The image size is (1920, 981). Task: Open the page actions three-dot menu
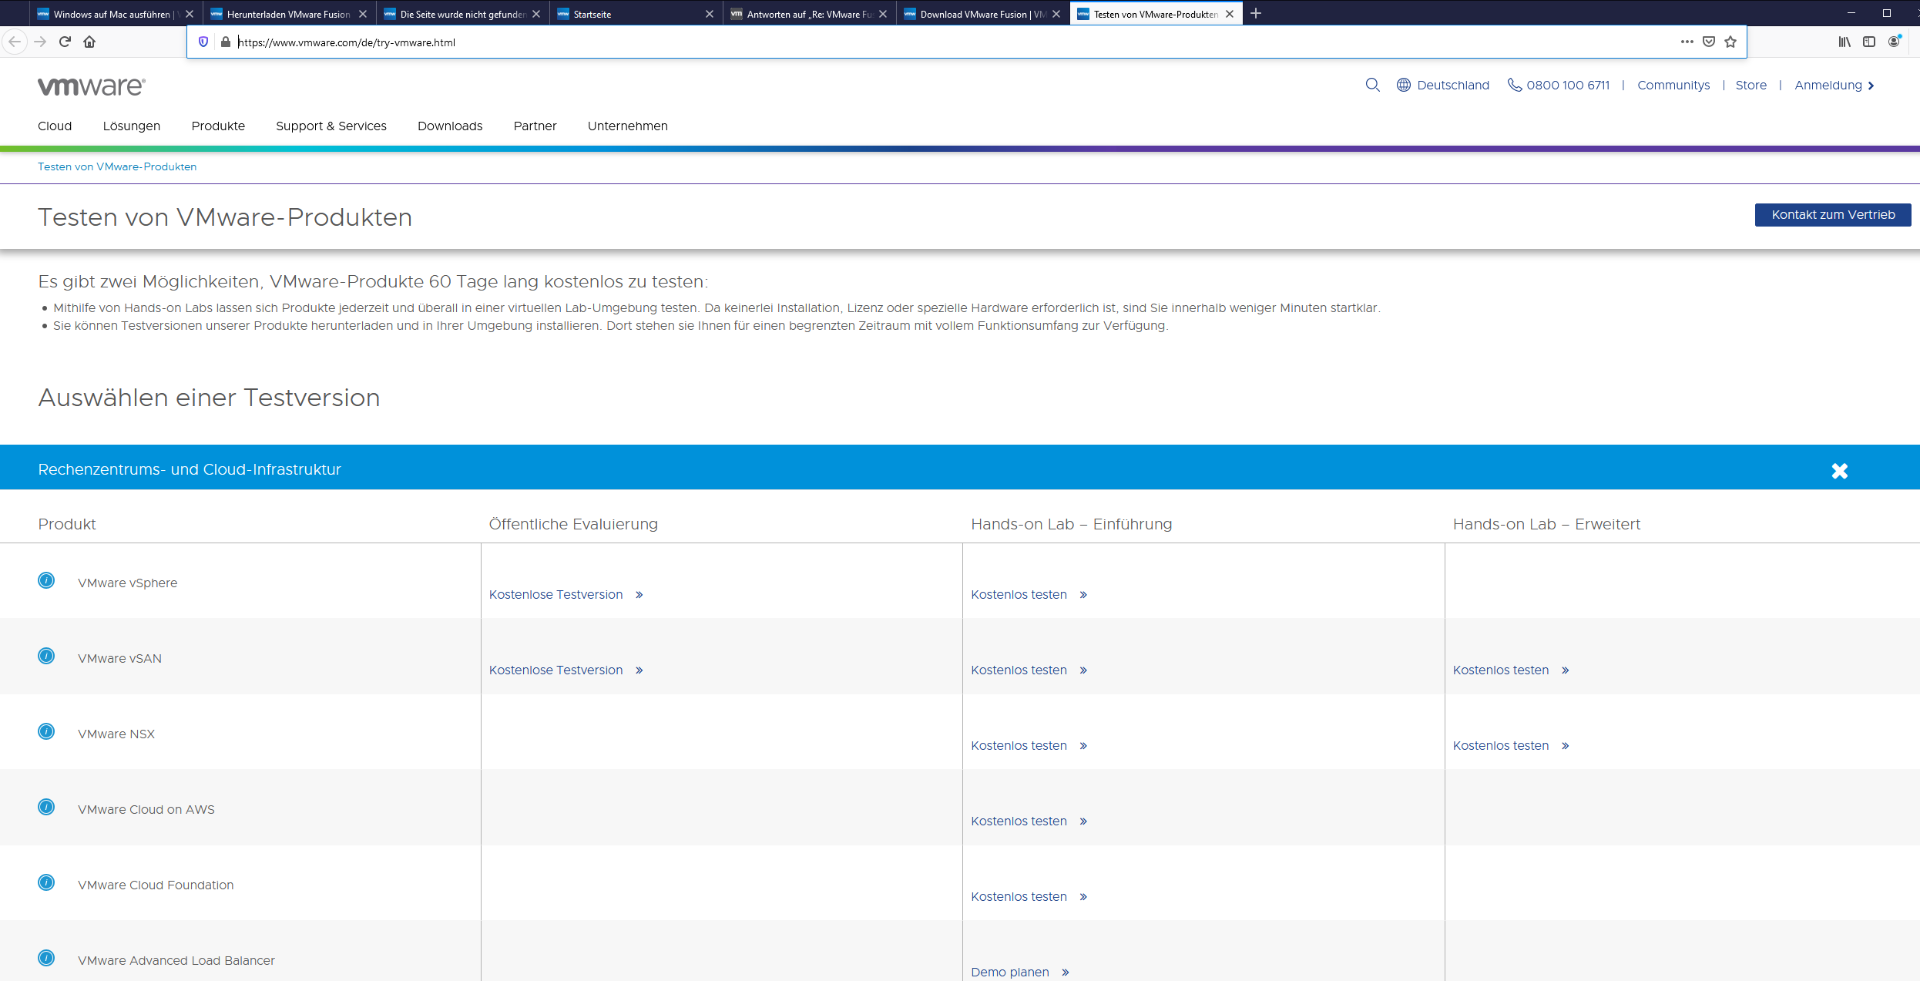pos(1687,42)
